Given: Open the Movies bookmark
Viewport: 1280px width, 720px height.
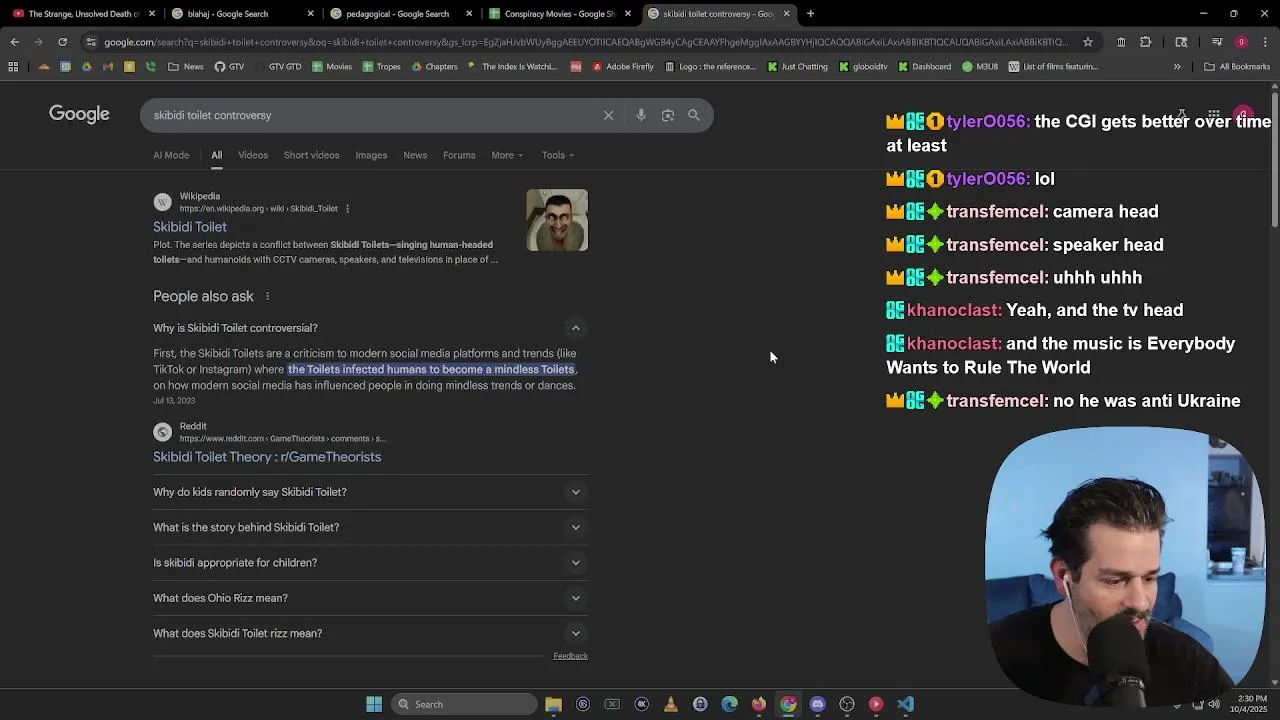Looking at the screenshot, I should 332,67.
